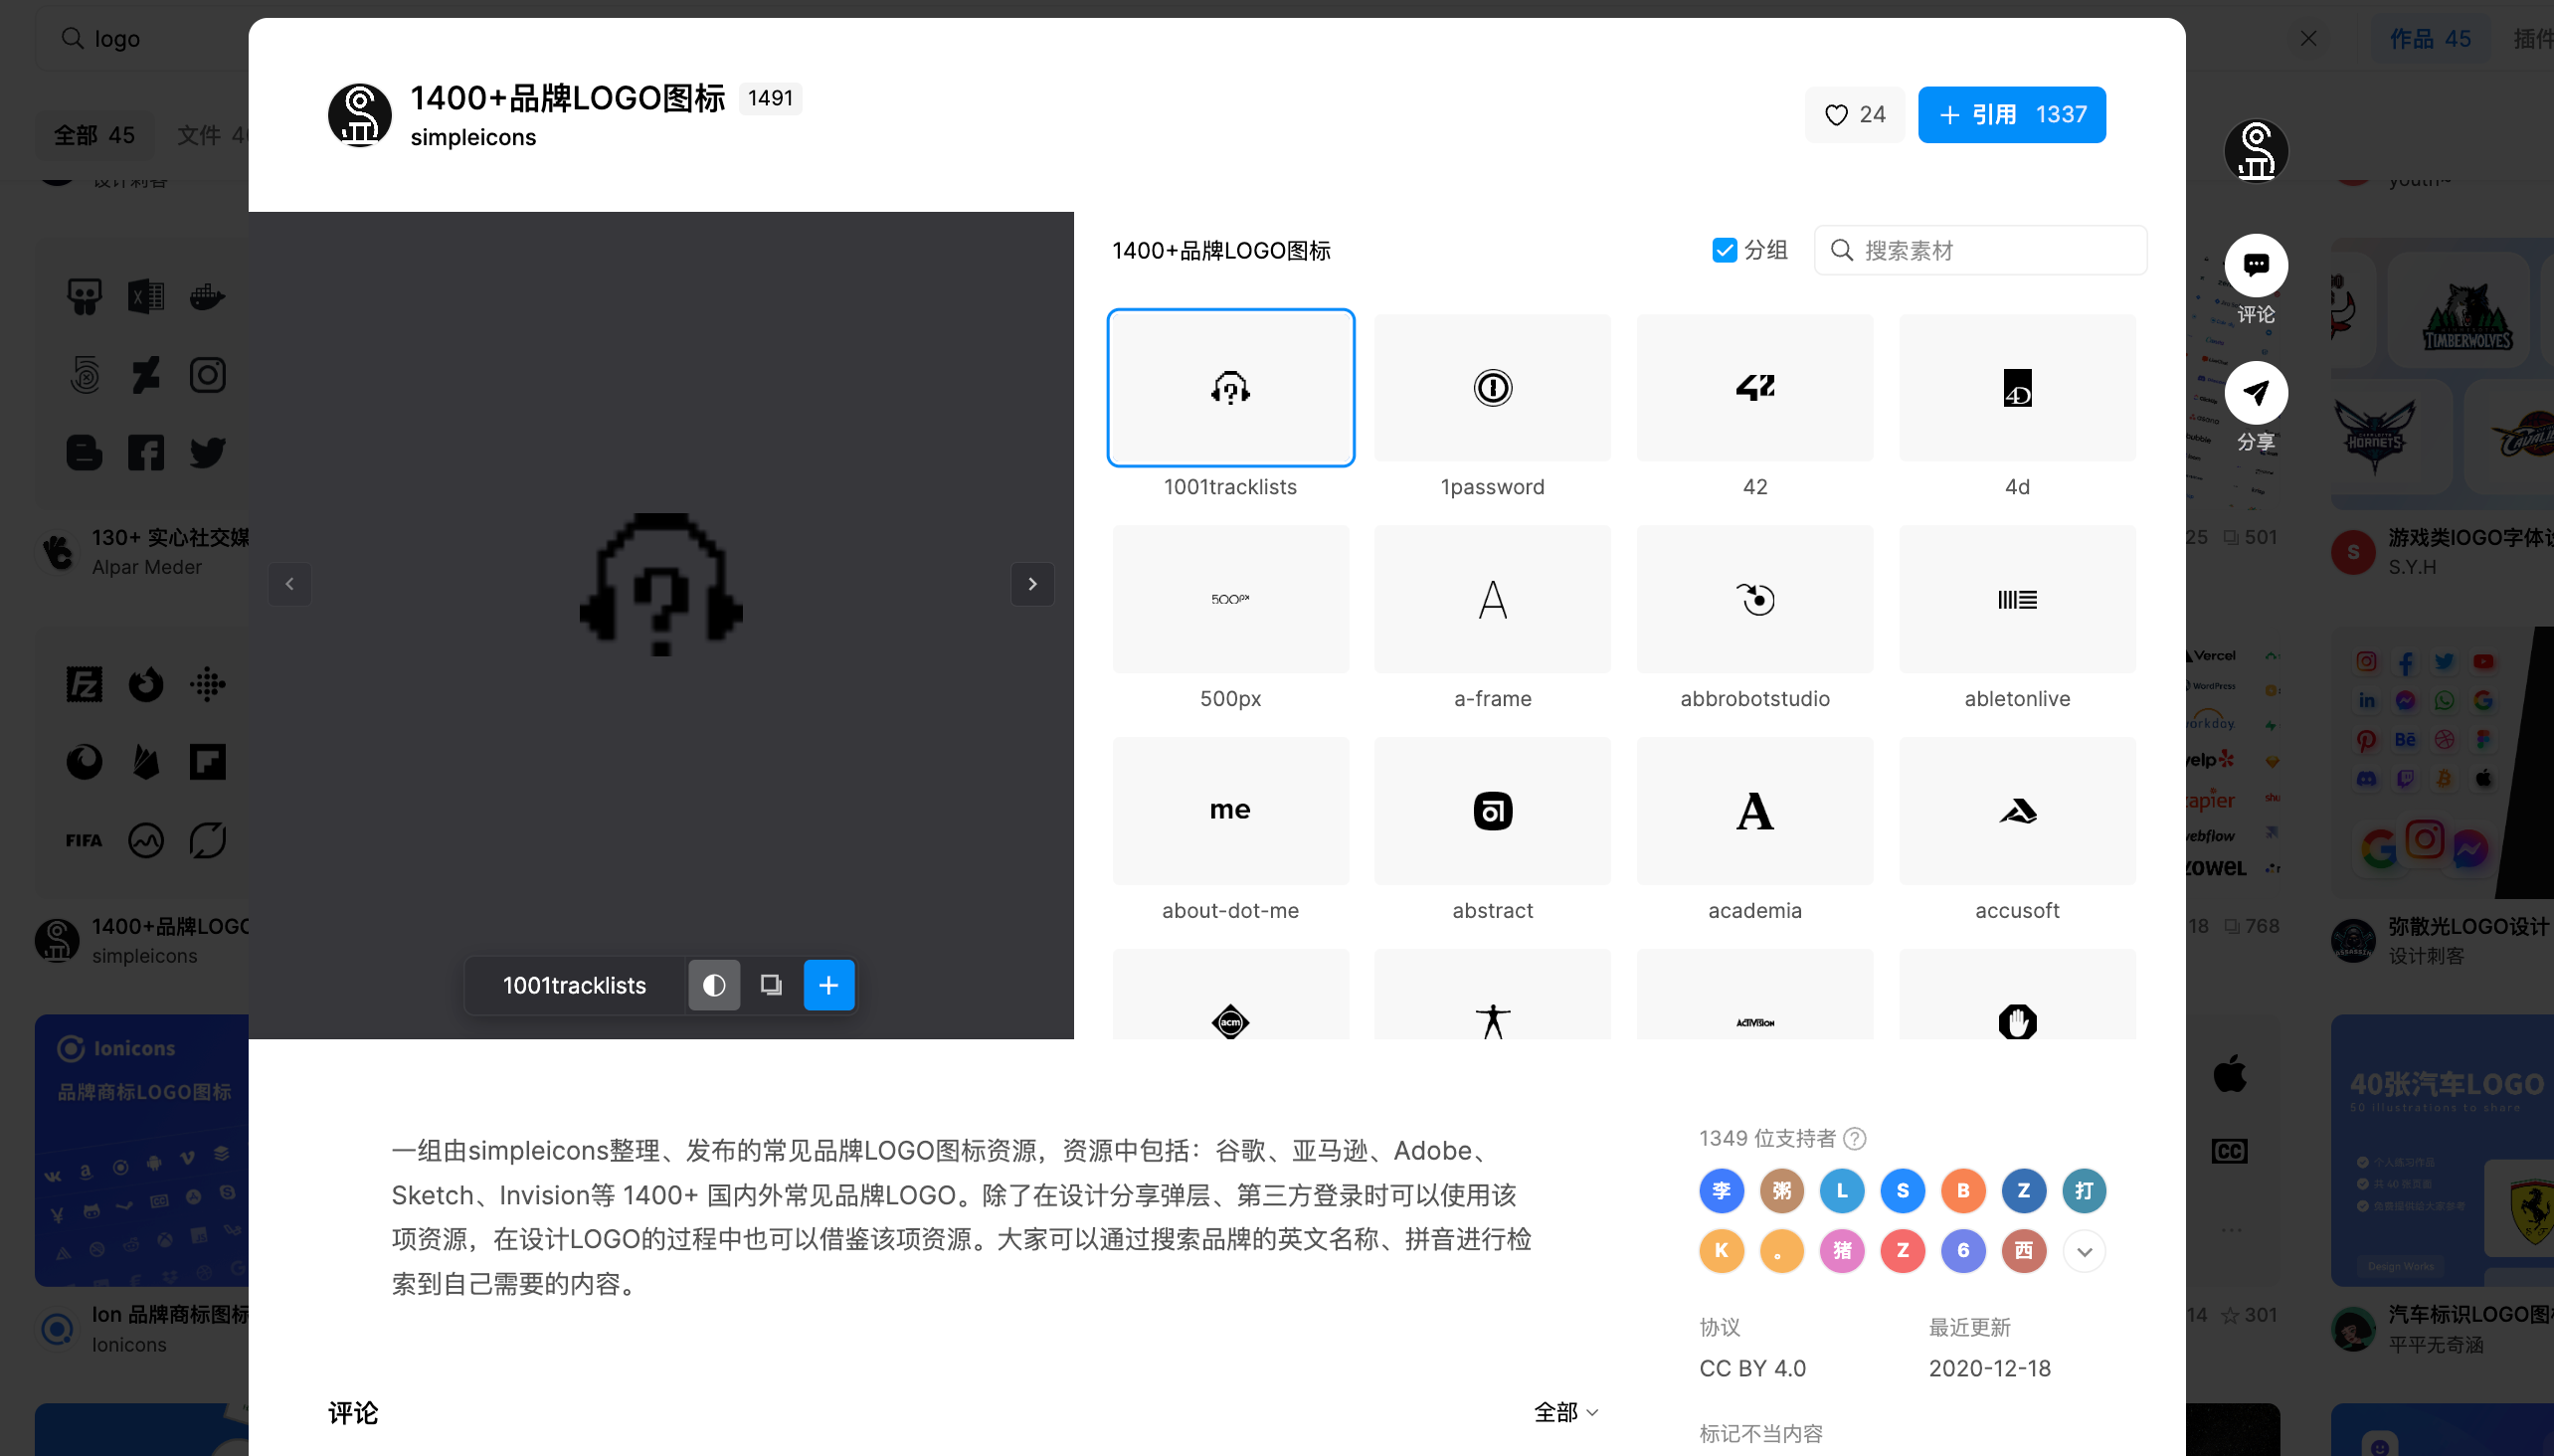Image resolution: width=2554 pixels, height=1456 pixels.
Task: Go to previous icon preview arrow
Action: pos(290,584)
